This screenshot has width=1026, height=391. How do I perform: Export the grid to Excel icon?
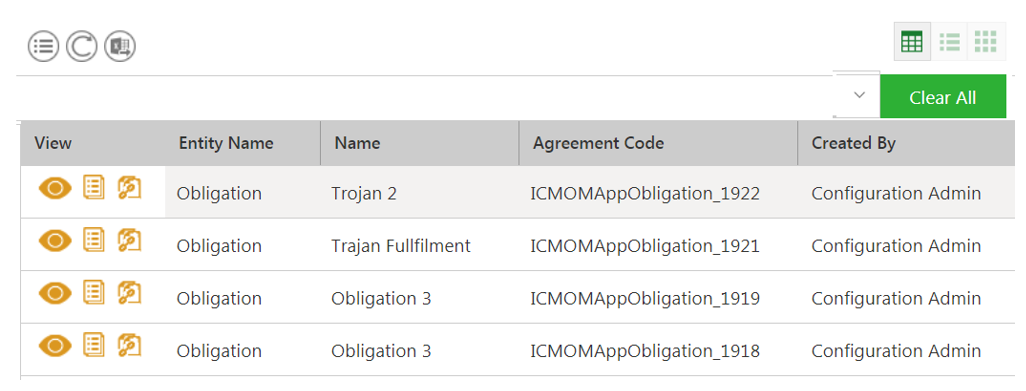coord(120,46)
